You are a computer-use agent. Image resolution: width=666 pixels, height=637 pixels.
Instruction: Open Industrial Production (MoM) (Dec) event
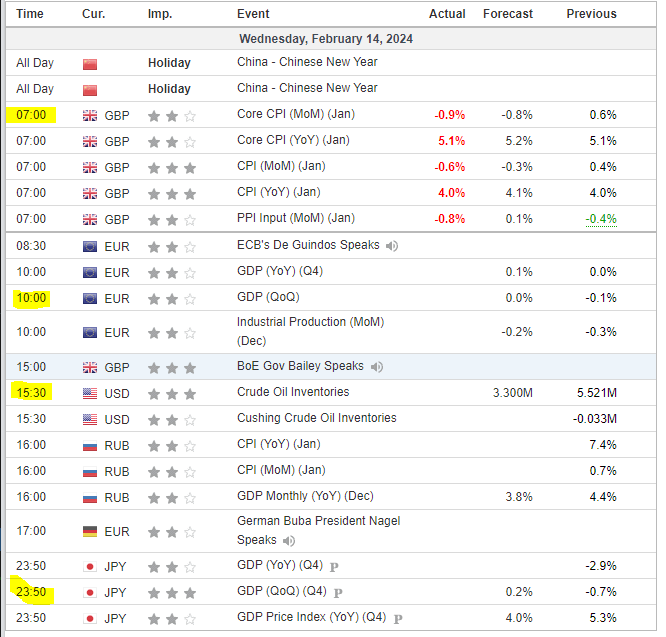(x=310, y=331)
